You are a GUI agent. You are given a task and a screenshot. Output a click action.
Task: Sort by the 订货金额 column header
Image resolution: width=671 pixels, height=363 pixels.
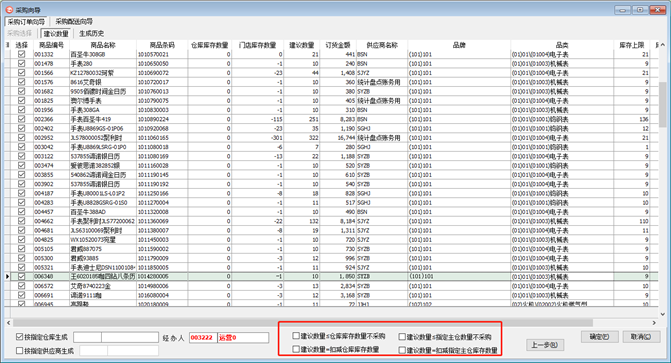click(x=338, y=45)
